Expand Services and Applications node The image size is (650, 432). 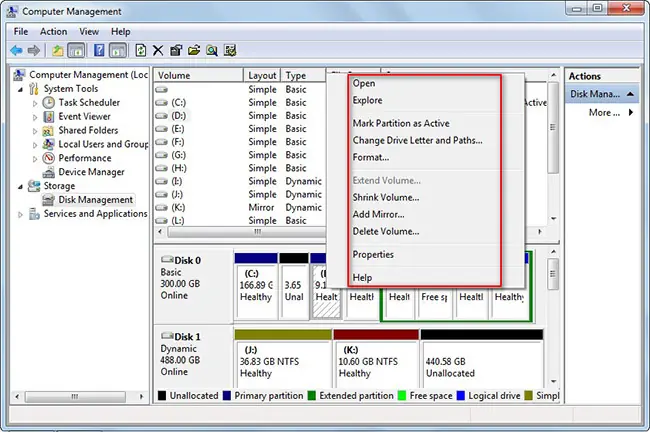20,214
